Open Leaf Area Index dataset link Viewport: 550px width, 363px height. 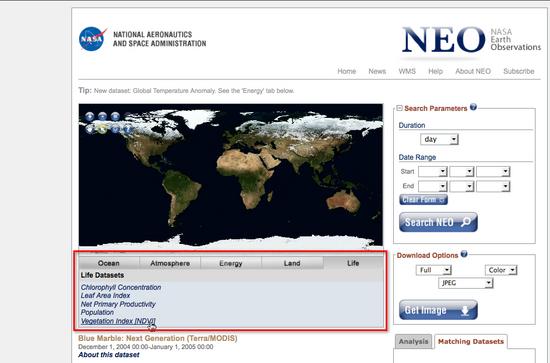105,296
